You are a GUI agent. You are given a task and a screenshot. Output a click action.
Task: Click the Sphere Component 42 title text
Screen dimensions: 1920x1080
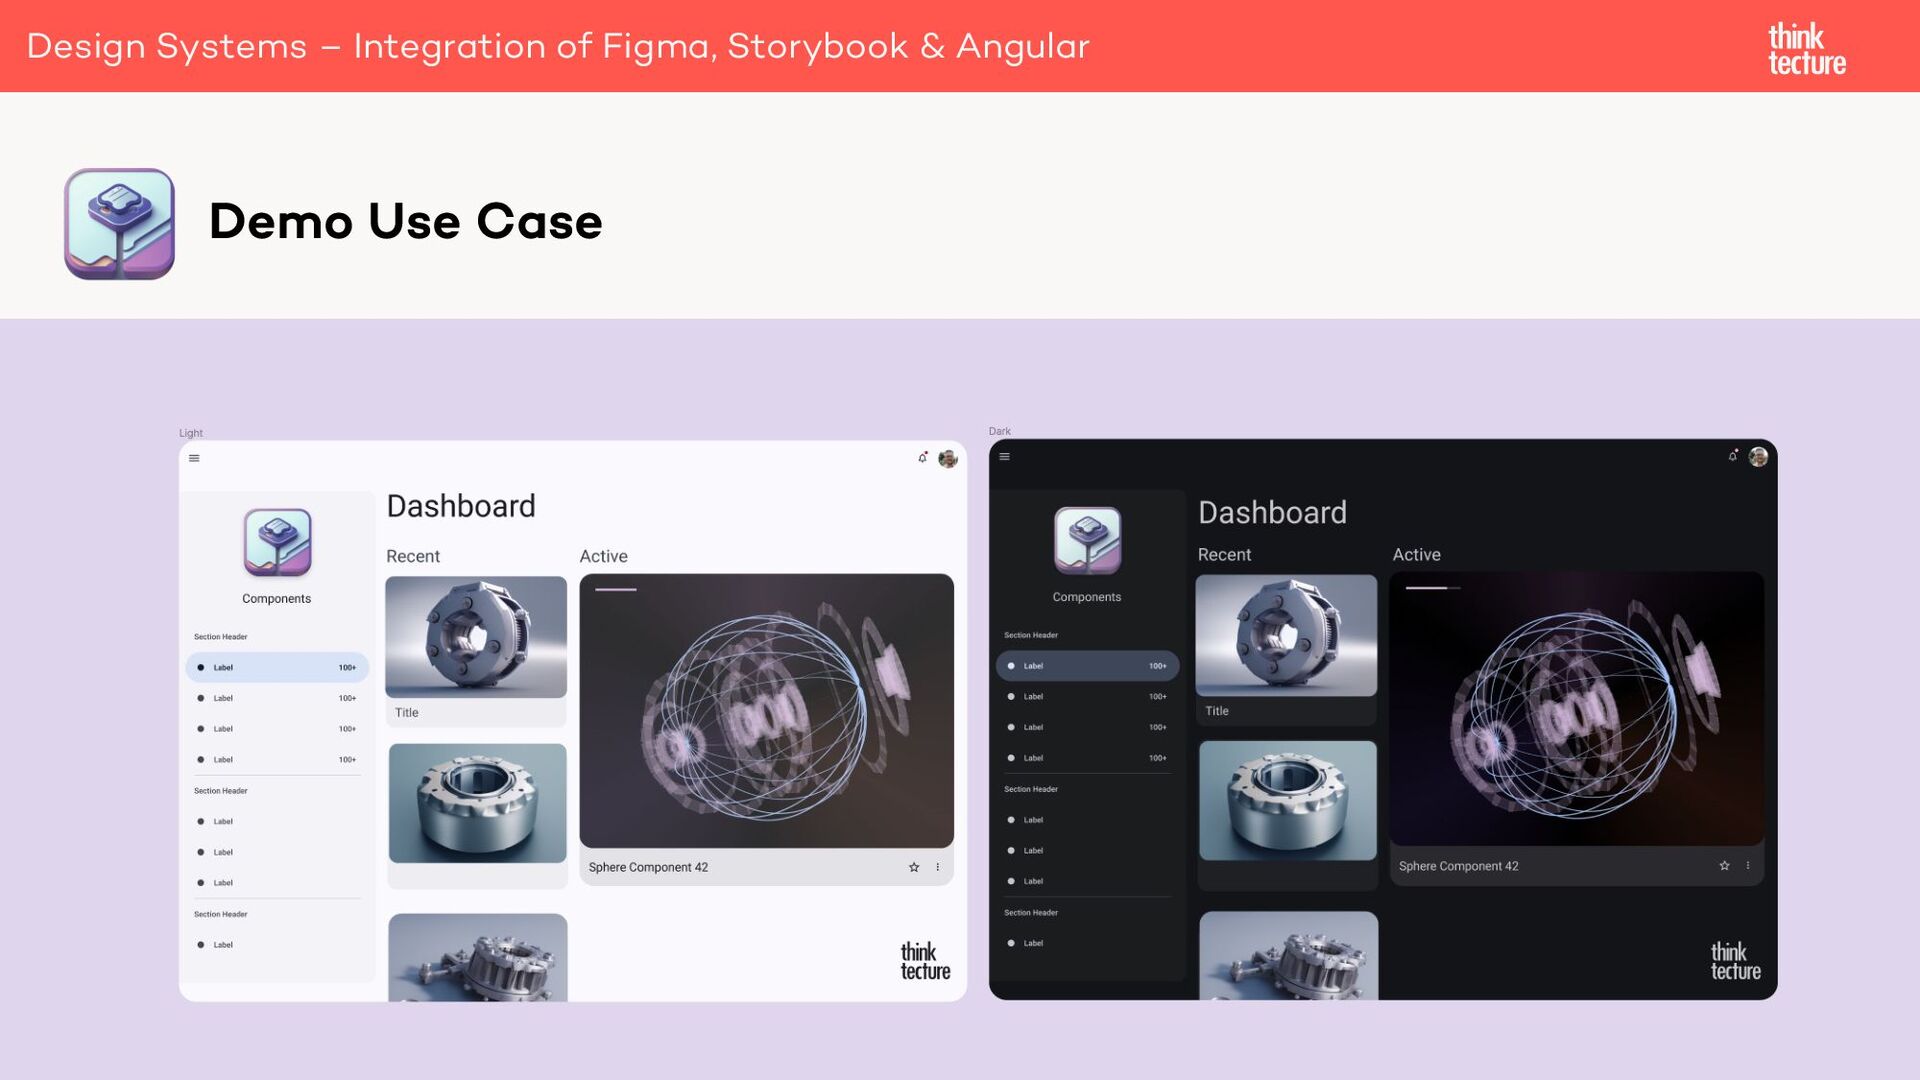pos(648,867)
